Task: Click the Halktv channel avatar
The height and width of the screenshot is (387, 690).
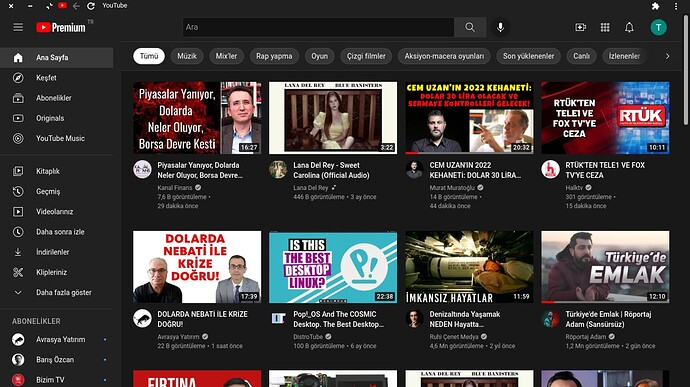Action: (x=550, y=170)
